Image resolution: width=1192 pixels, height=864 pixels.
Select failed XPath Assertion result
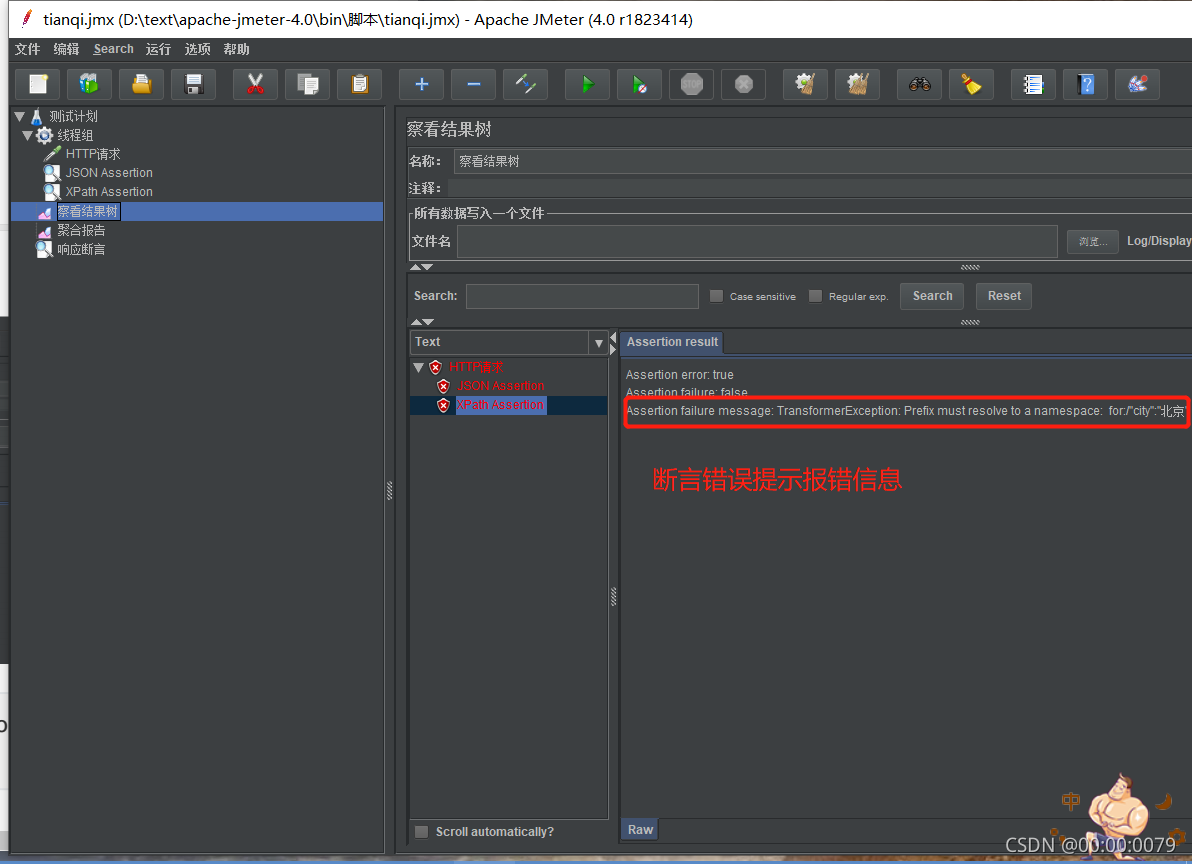pyautogui.click(x=500, y=405)
